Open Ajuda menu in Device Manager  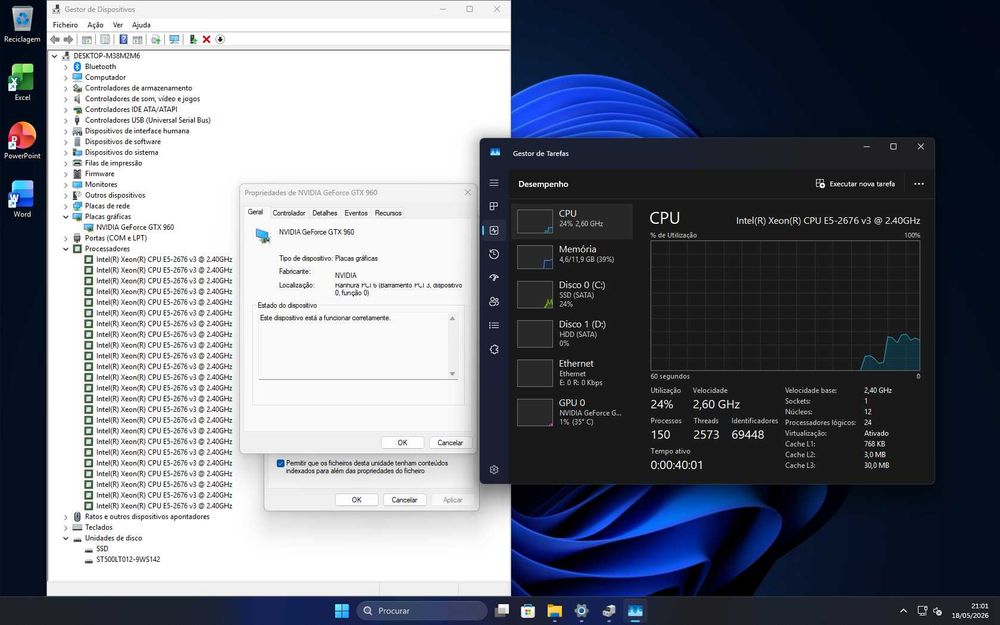(141, 25)
